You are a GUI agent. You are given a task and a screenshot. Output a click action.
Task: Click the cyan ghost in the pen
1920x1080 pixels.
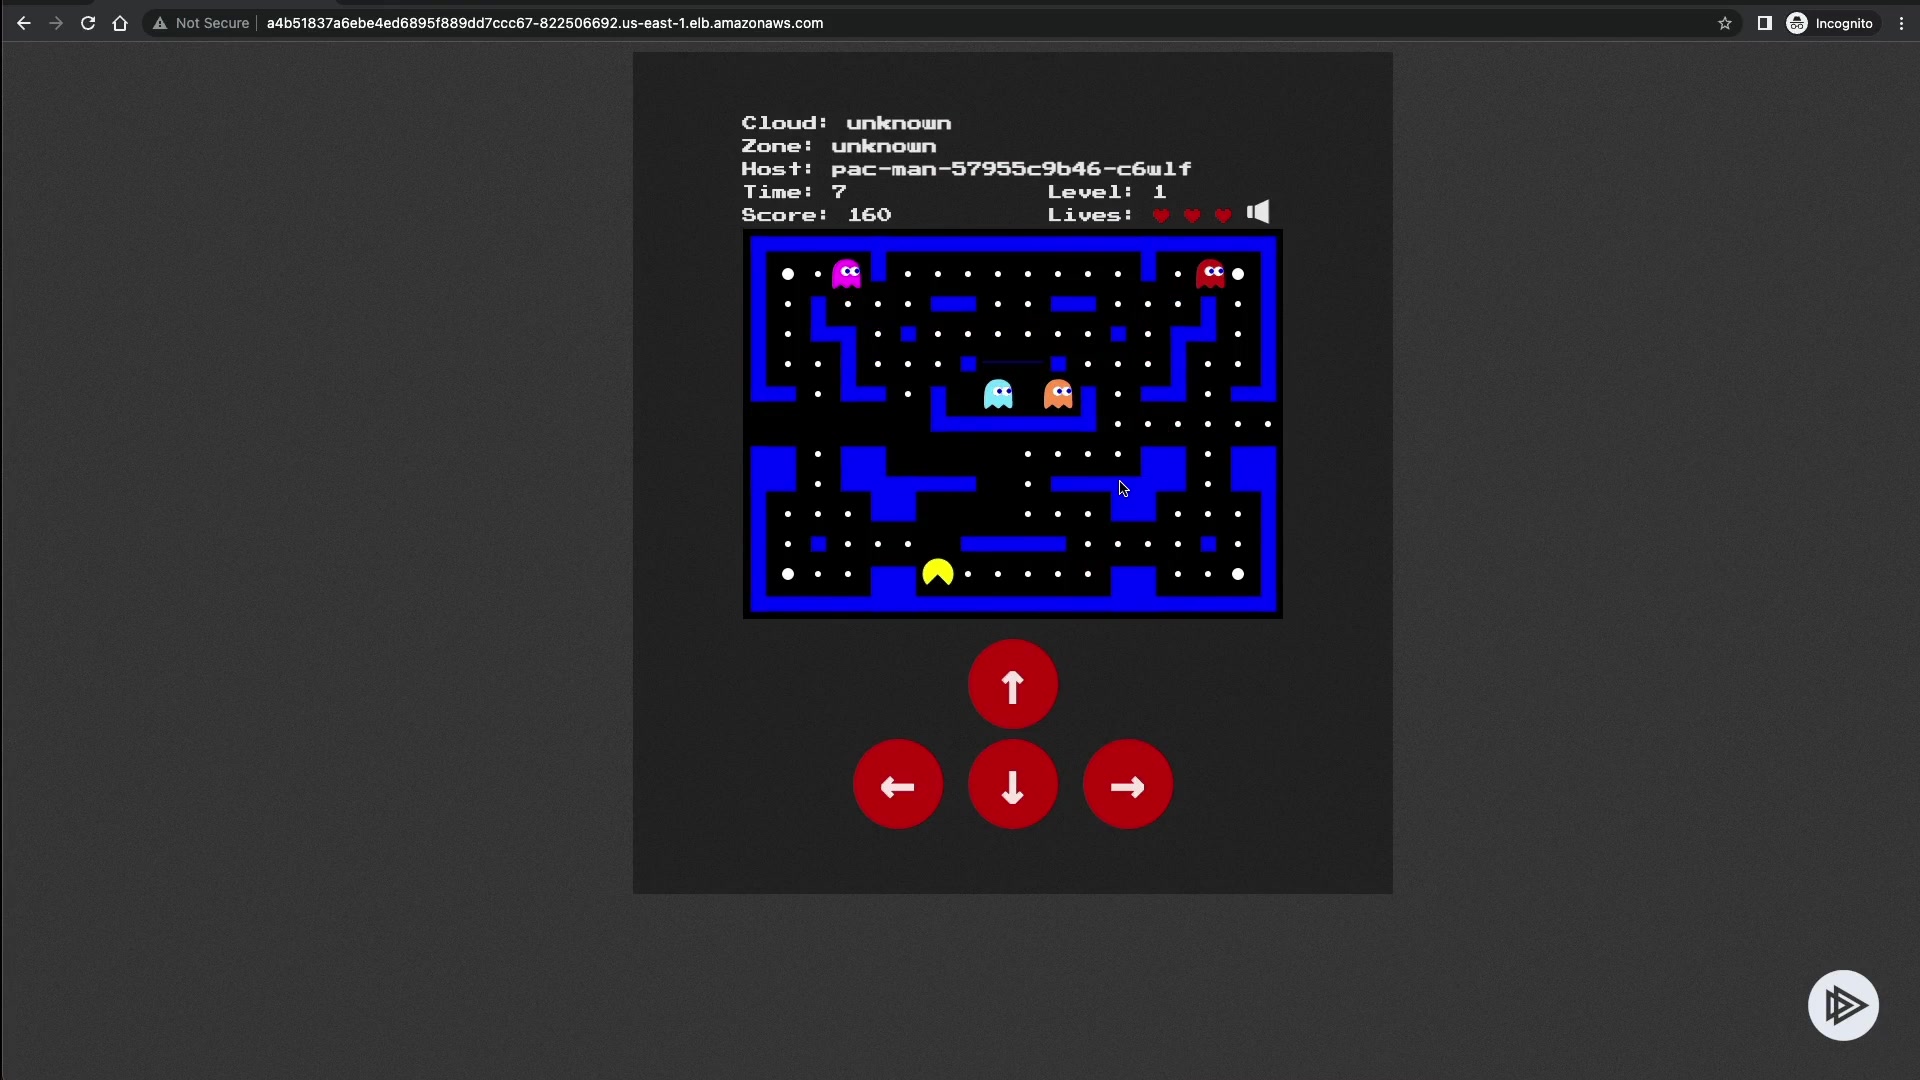tap(998, 394)
